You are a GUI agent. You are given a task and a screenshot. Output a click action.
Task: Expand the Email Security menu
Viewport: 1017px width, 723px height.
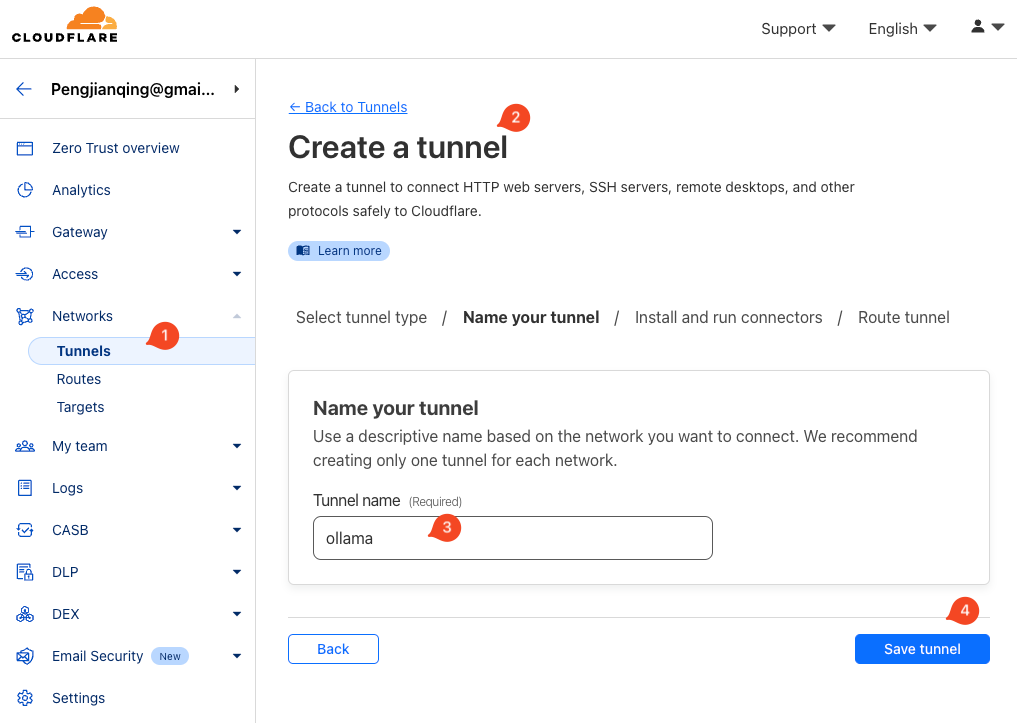[237, 656]
